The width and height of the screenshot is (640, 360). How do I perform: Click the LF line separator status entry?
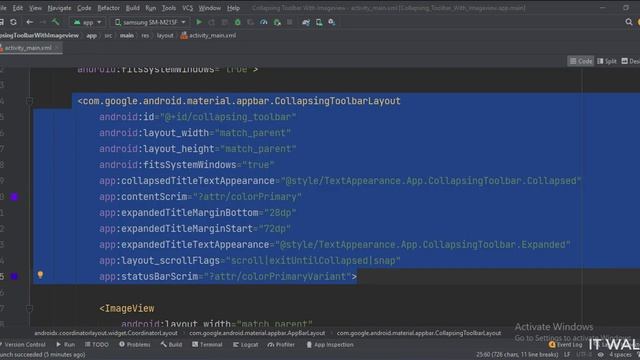(567, 355)
